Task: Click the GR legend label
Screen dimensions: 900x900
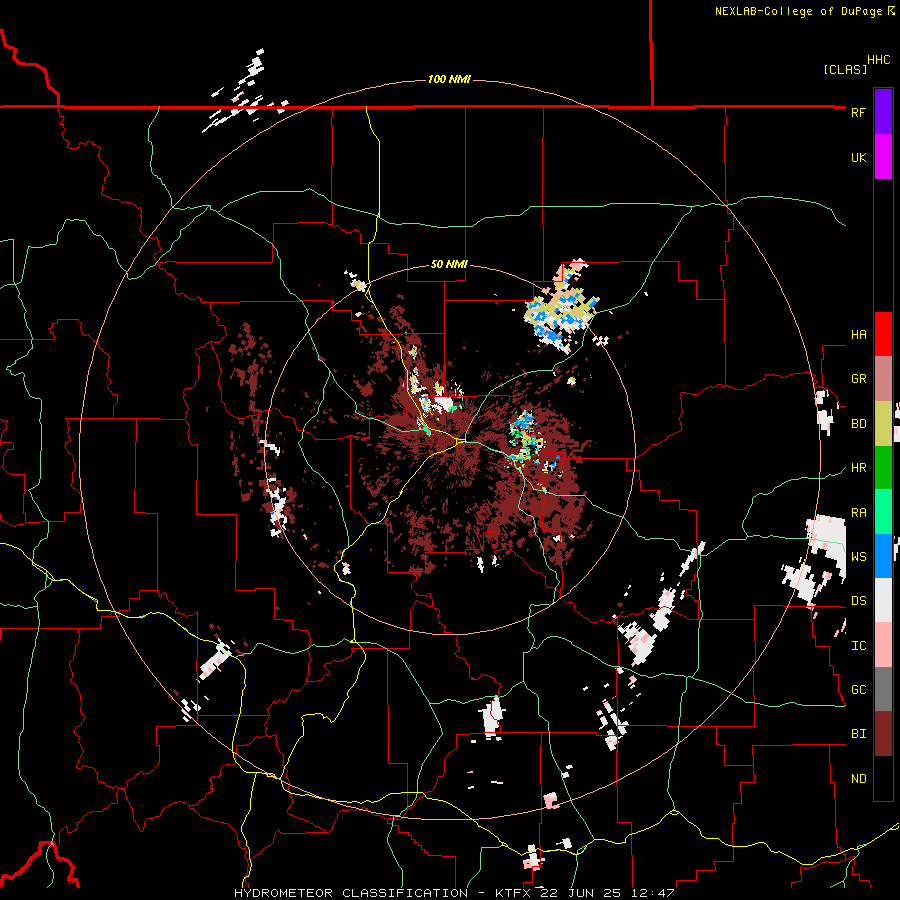Action: (x=858, y=379)
